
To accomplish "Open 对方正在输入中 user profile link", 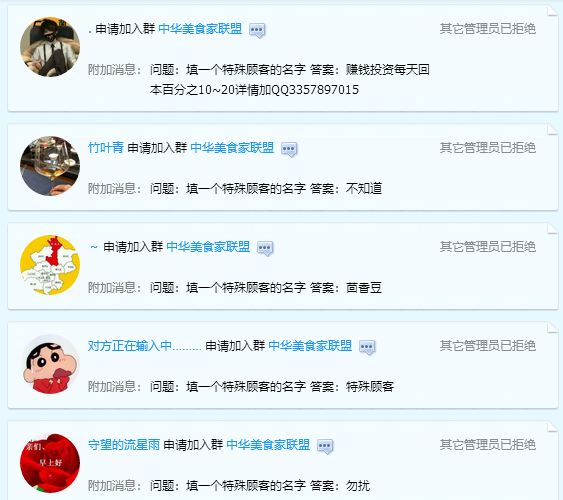I will point(144,346).
